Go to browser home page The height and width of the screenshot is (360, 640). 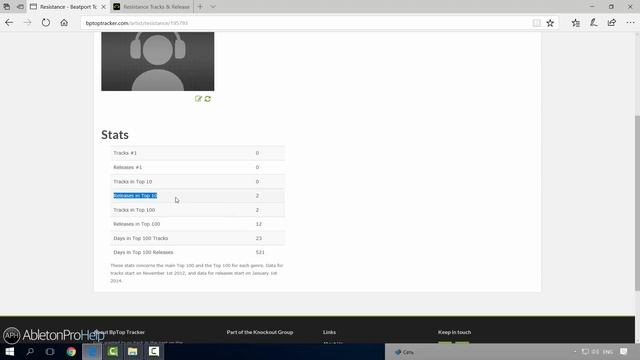pos(64,23)
